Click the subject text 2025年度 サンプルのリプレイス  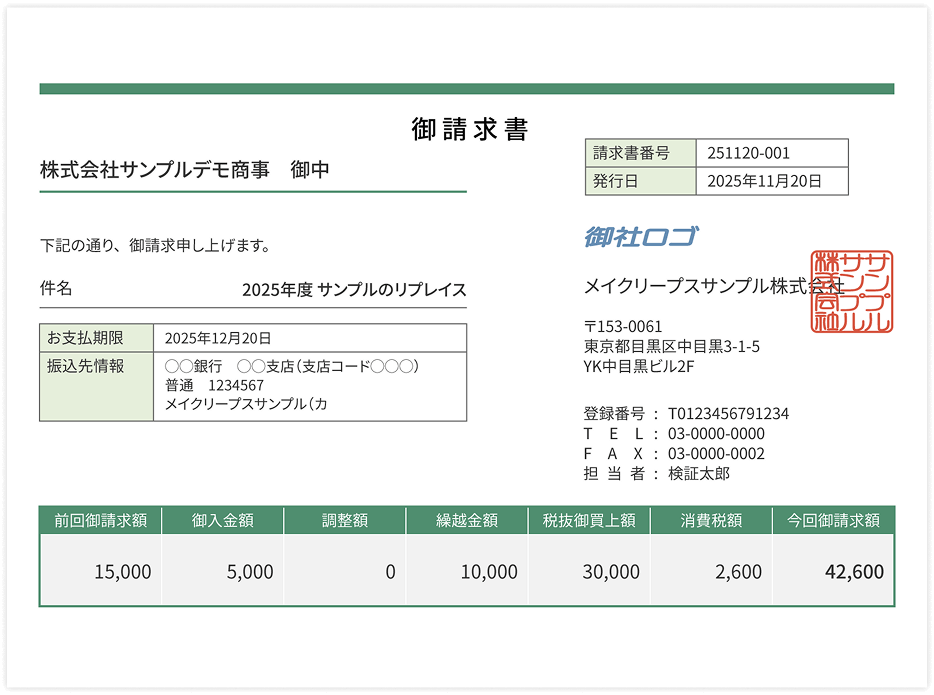[354, 290]
